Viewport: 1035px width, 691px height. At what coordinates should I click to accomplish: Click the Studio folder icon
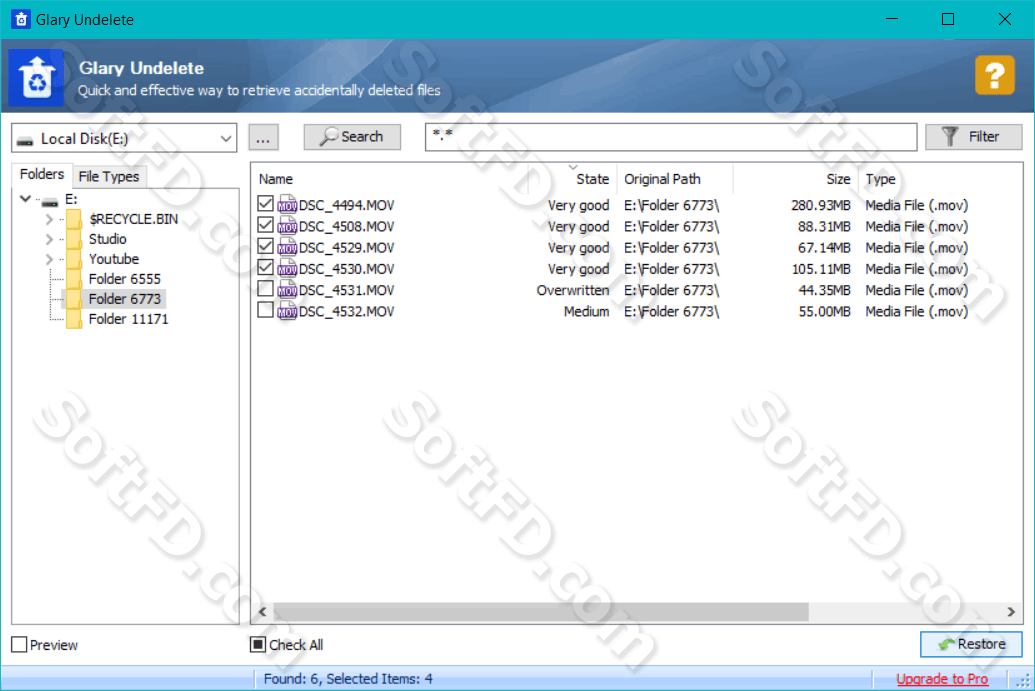(74, 239)
